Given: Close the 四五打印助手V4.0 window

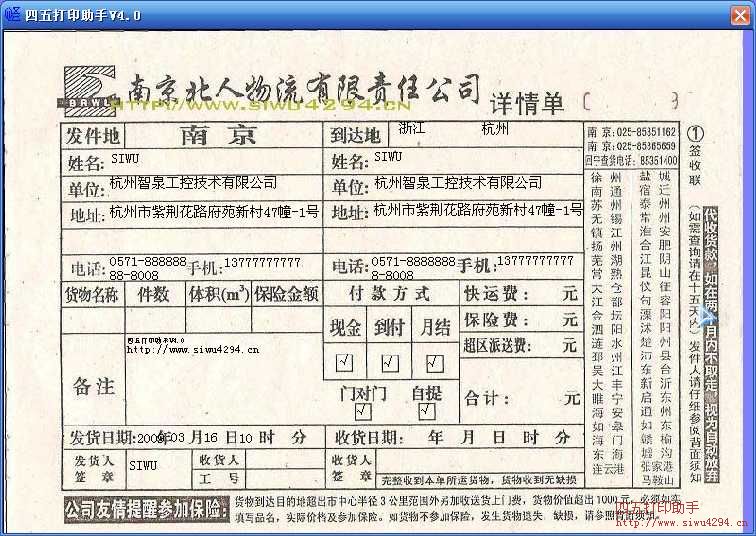Looking at the screenshot, I should pos(740,15).
